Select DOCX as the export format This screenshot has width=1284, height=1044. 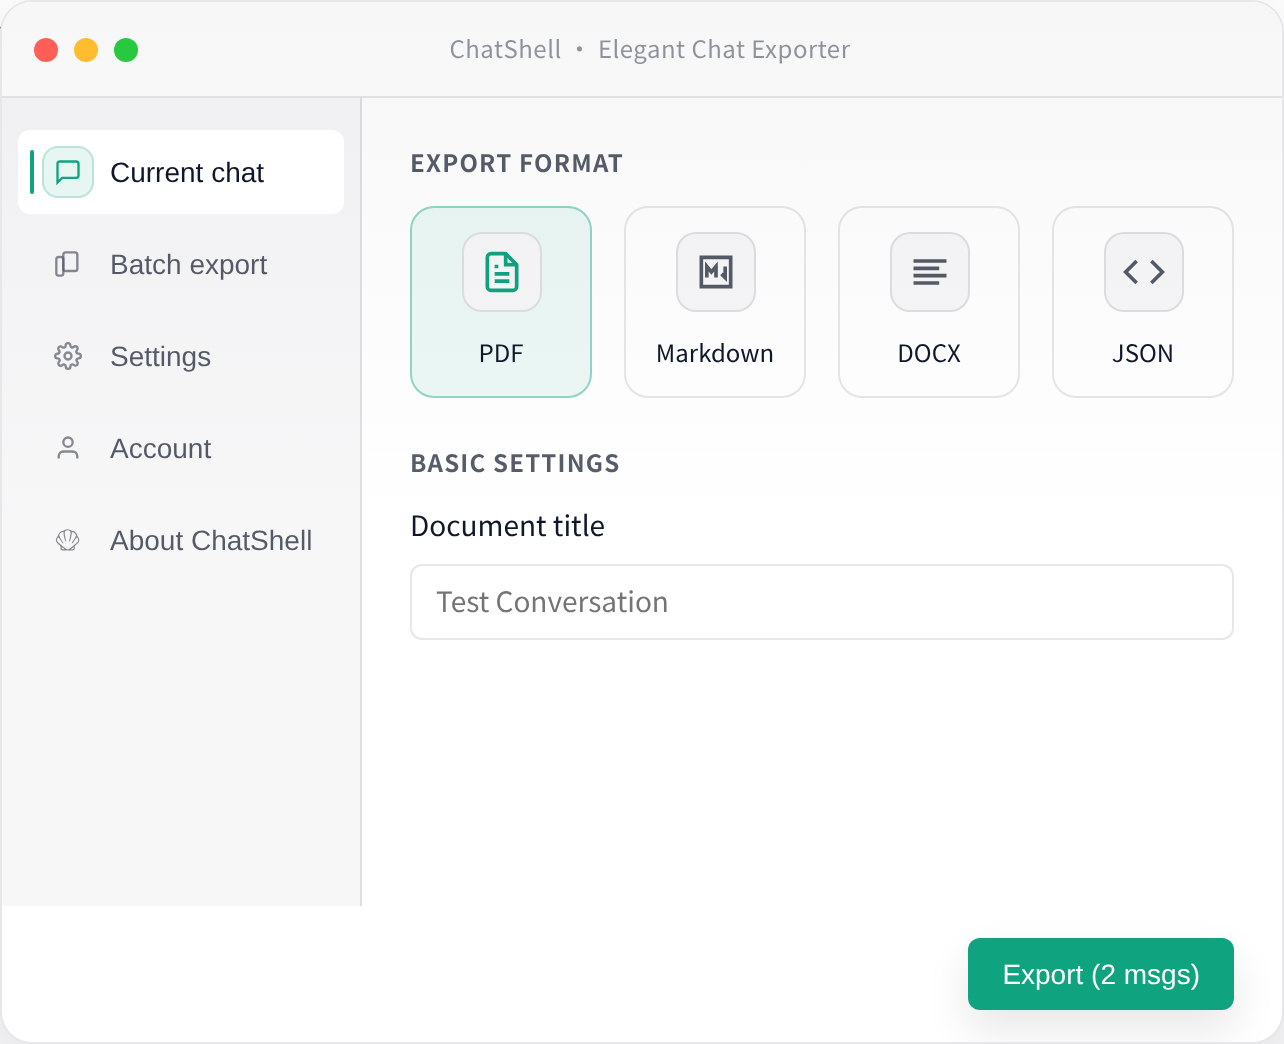point(929,301)
